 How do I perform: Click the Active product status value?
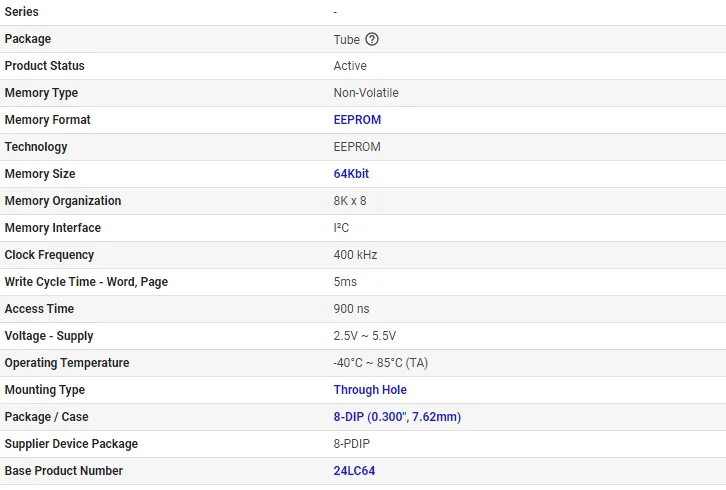tap(350, 66)
